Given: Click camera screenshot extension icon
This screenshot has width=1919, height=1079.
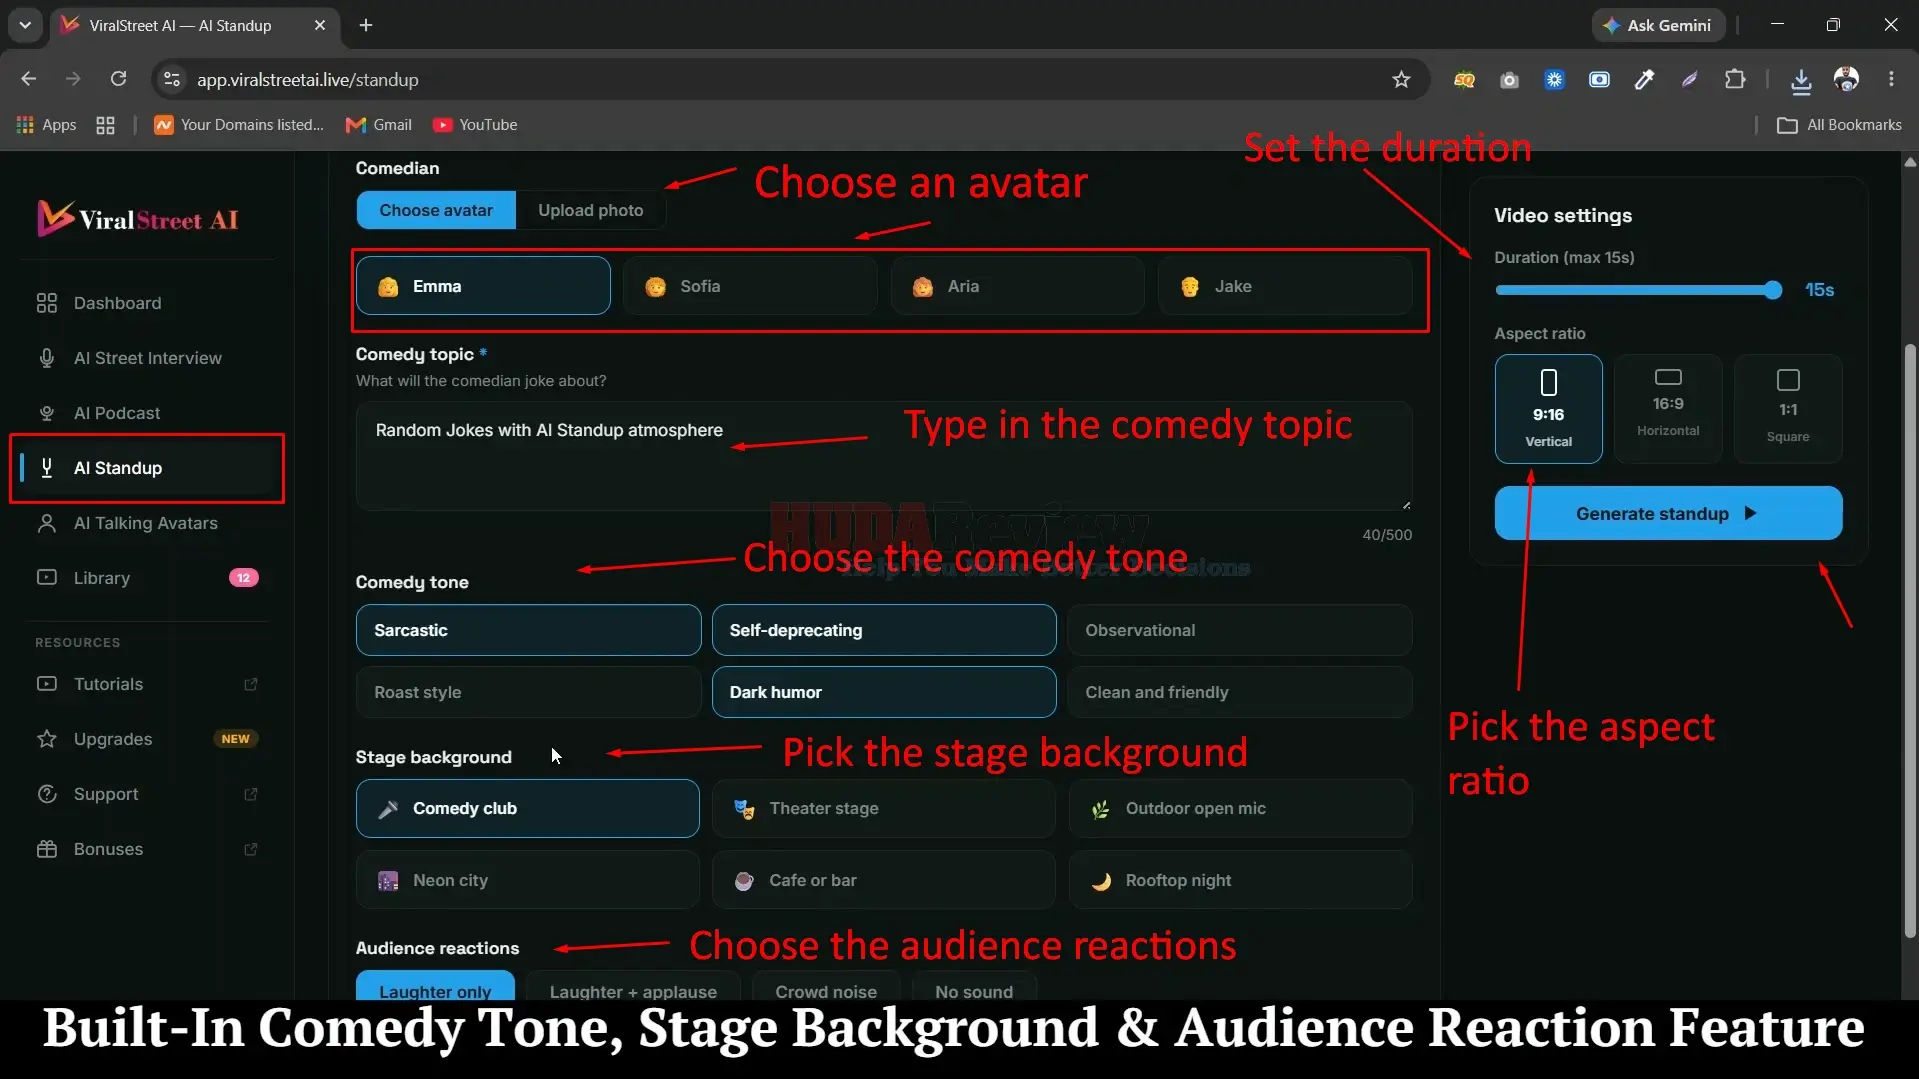Looking at the screenshot, I should 1509,79.
